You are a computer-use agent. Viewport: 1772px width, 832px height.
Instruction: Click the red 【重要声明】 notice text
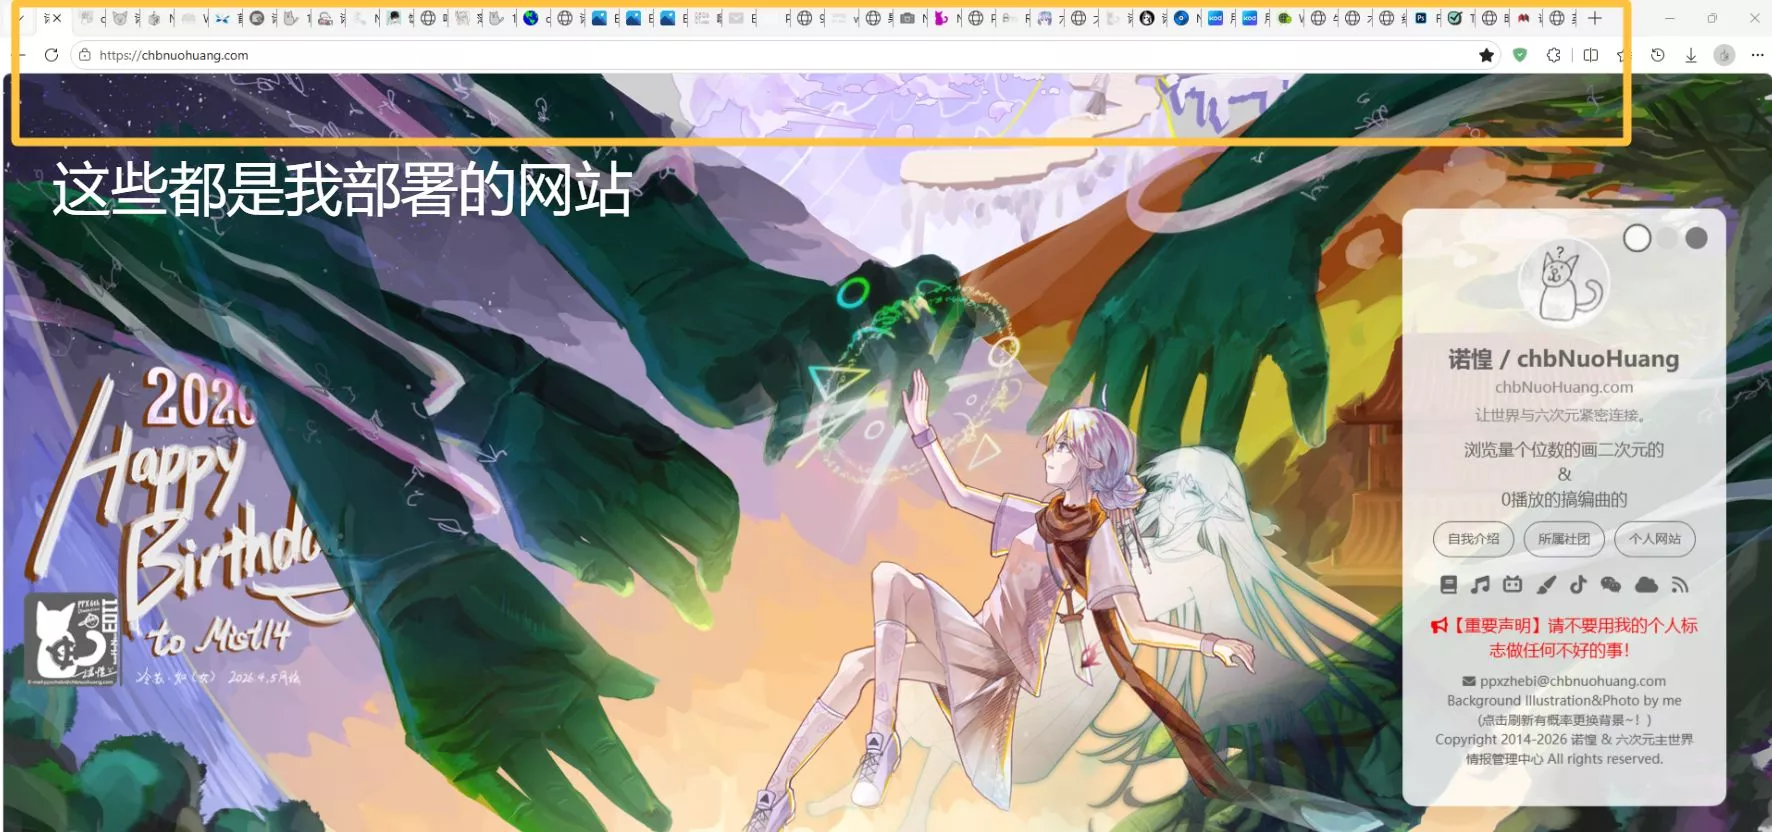click(1564, 638)
